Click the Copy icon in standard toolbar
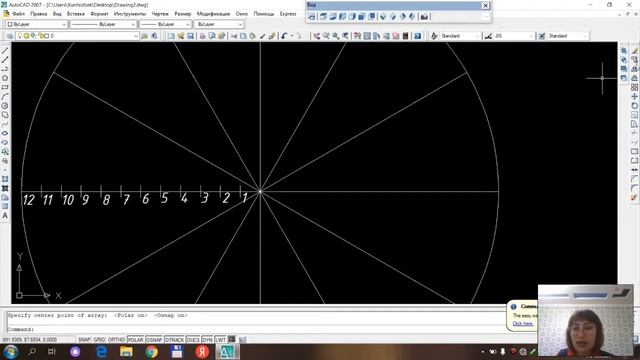Screen dimensions: 640x360 (243, 36)
